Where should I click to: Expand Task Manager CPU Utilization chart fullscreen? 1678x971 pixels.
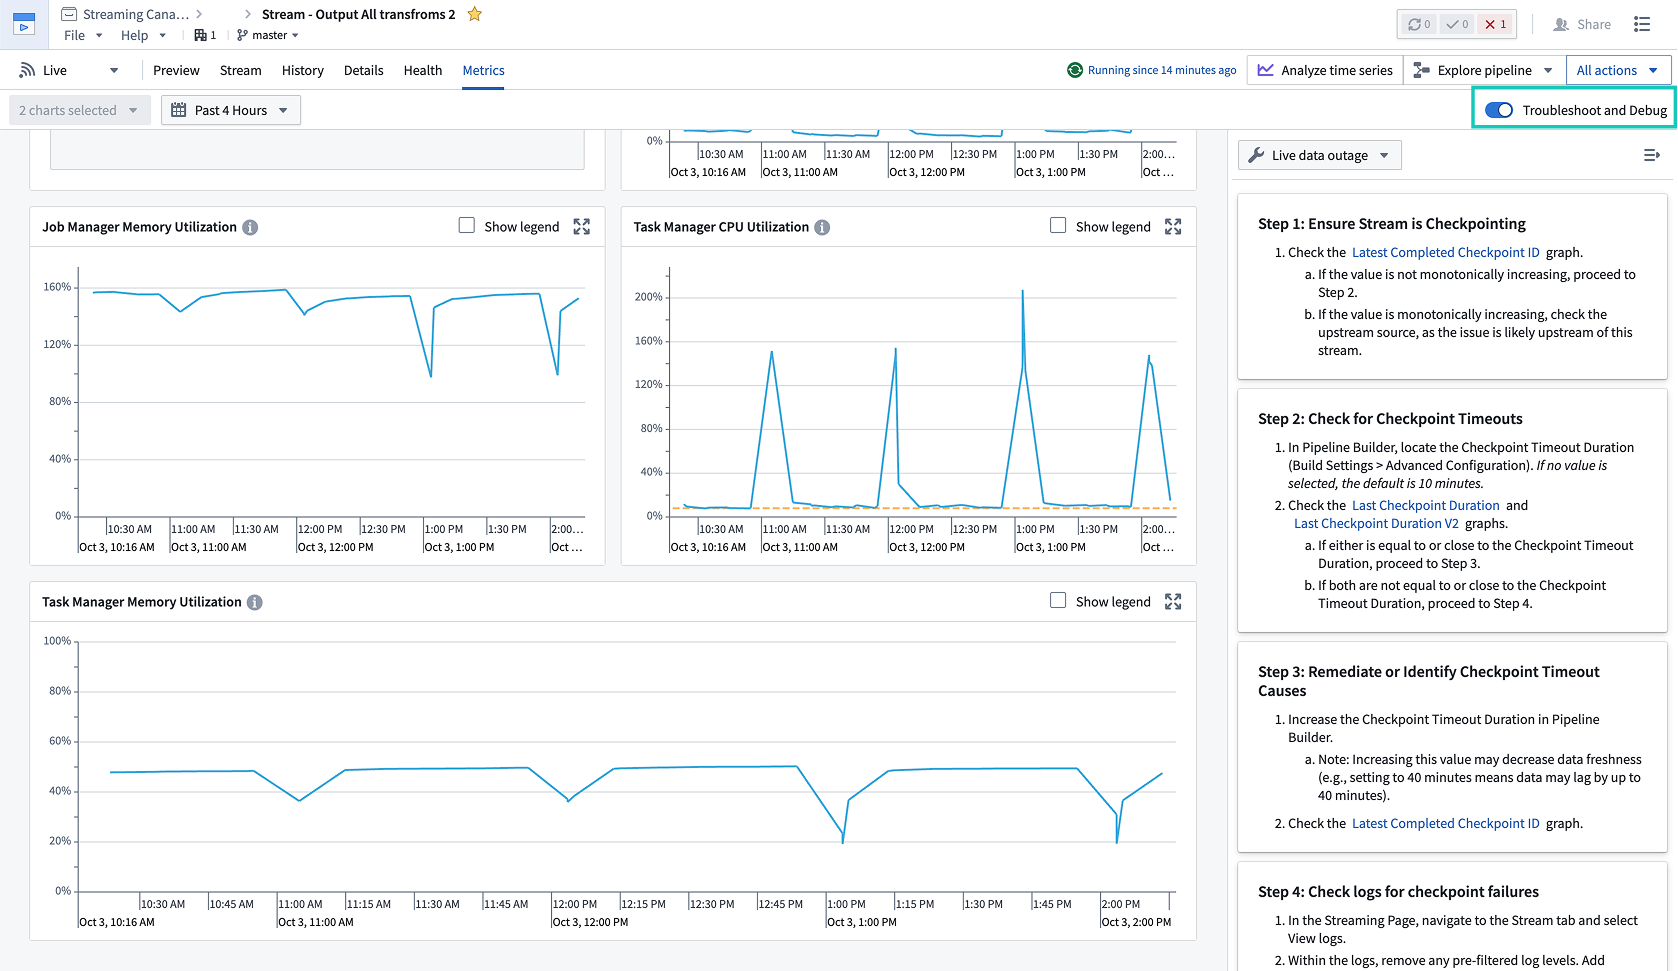(1173, 227)
